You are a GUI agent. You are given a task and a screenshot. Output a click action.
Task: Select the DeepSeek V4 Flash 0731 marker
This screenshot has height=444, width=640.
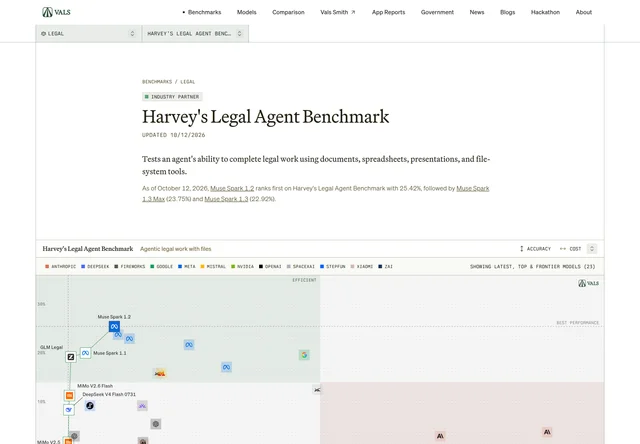(x=69, y=410)
